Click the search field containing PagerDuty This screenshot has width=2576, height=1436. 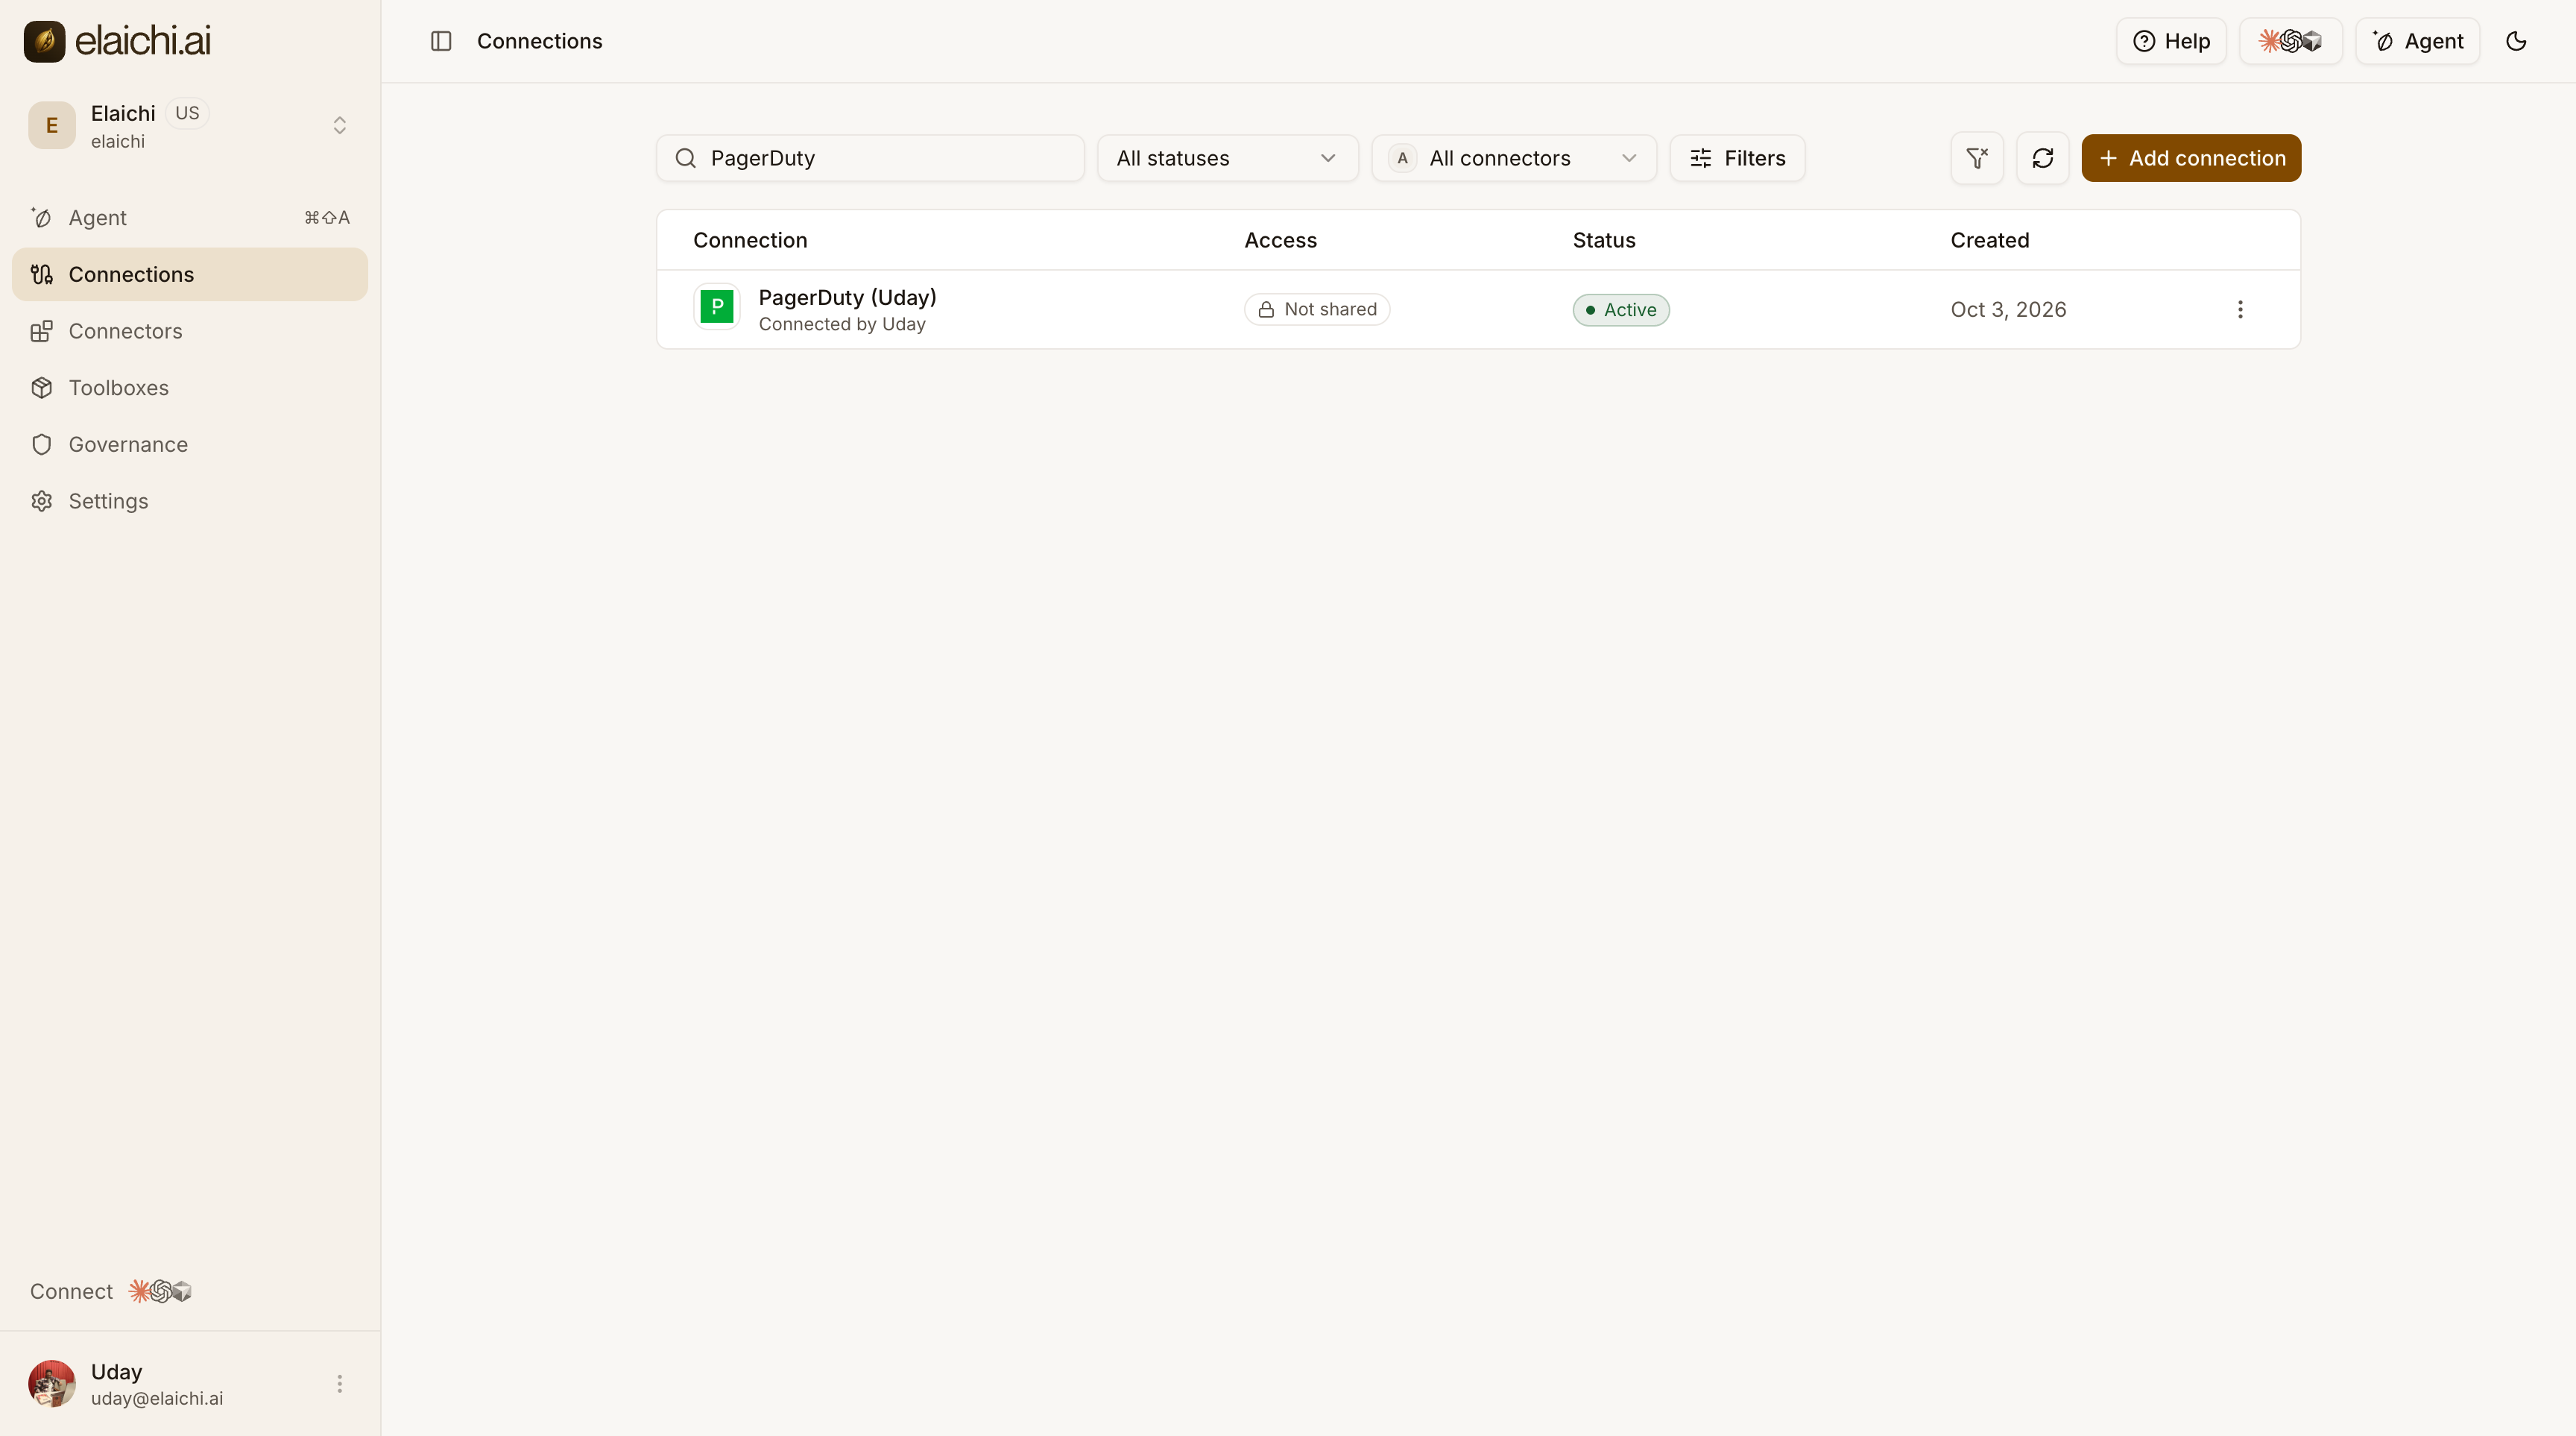pos(870,158)
